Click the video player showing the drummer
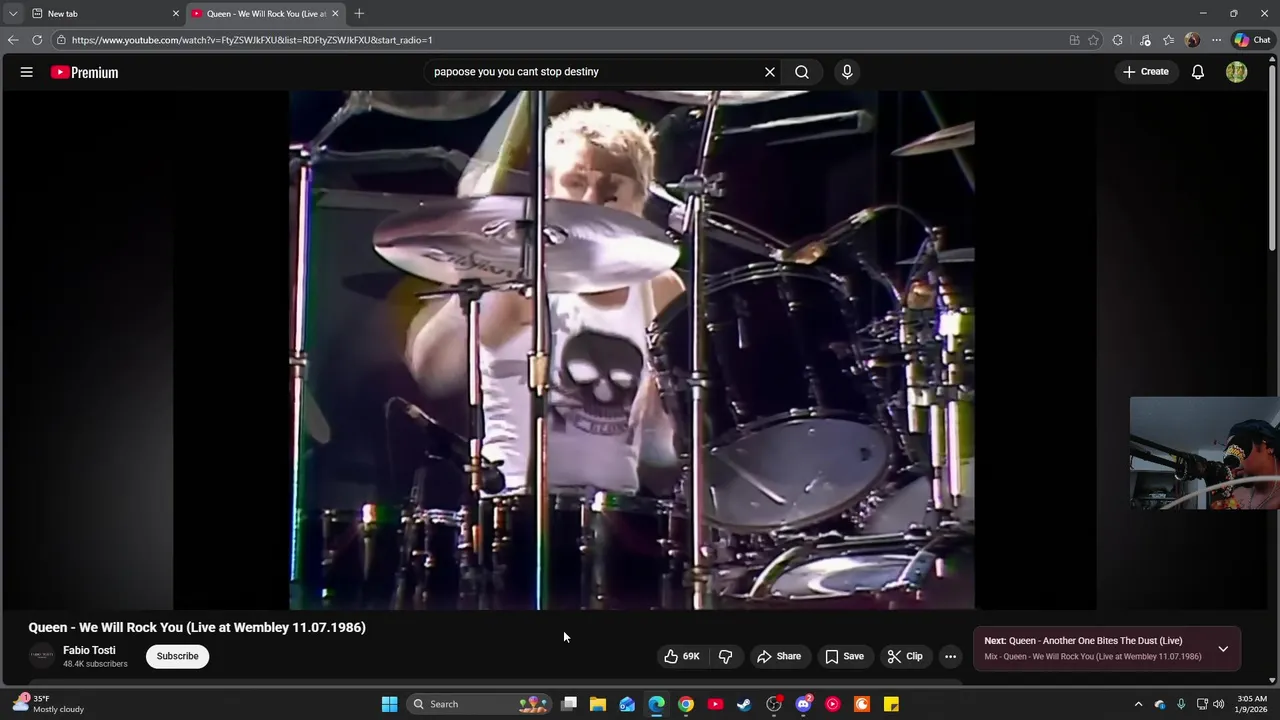The height and width of the screenshot is (720, 1280). click(x=632, y=350)
